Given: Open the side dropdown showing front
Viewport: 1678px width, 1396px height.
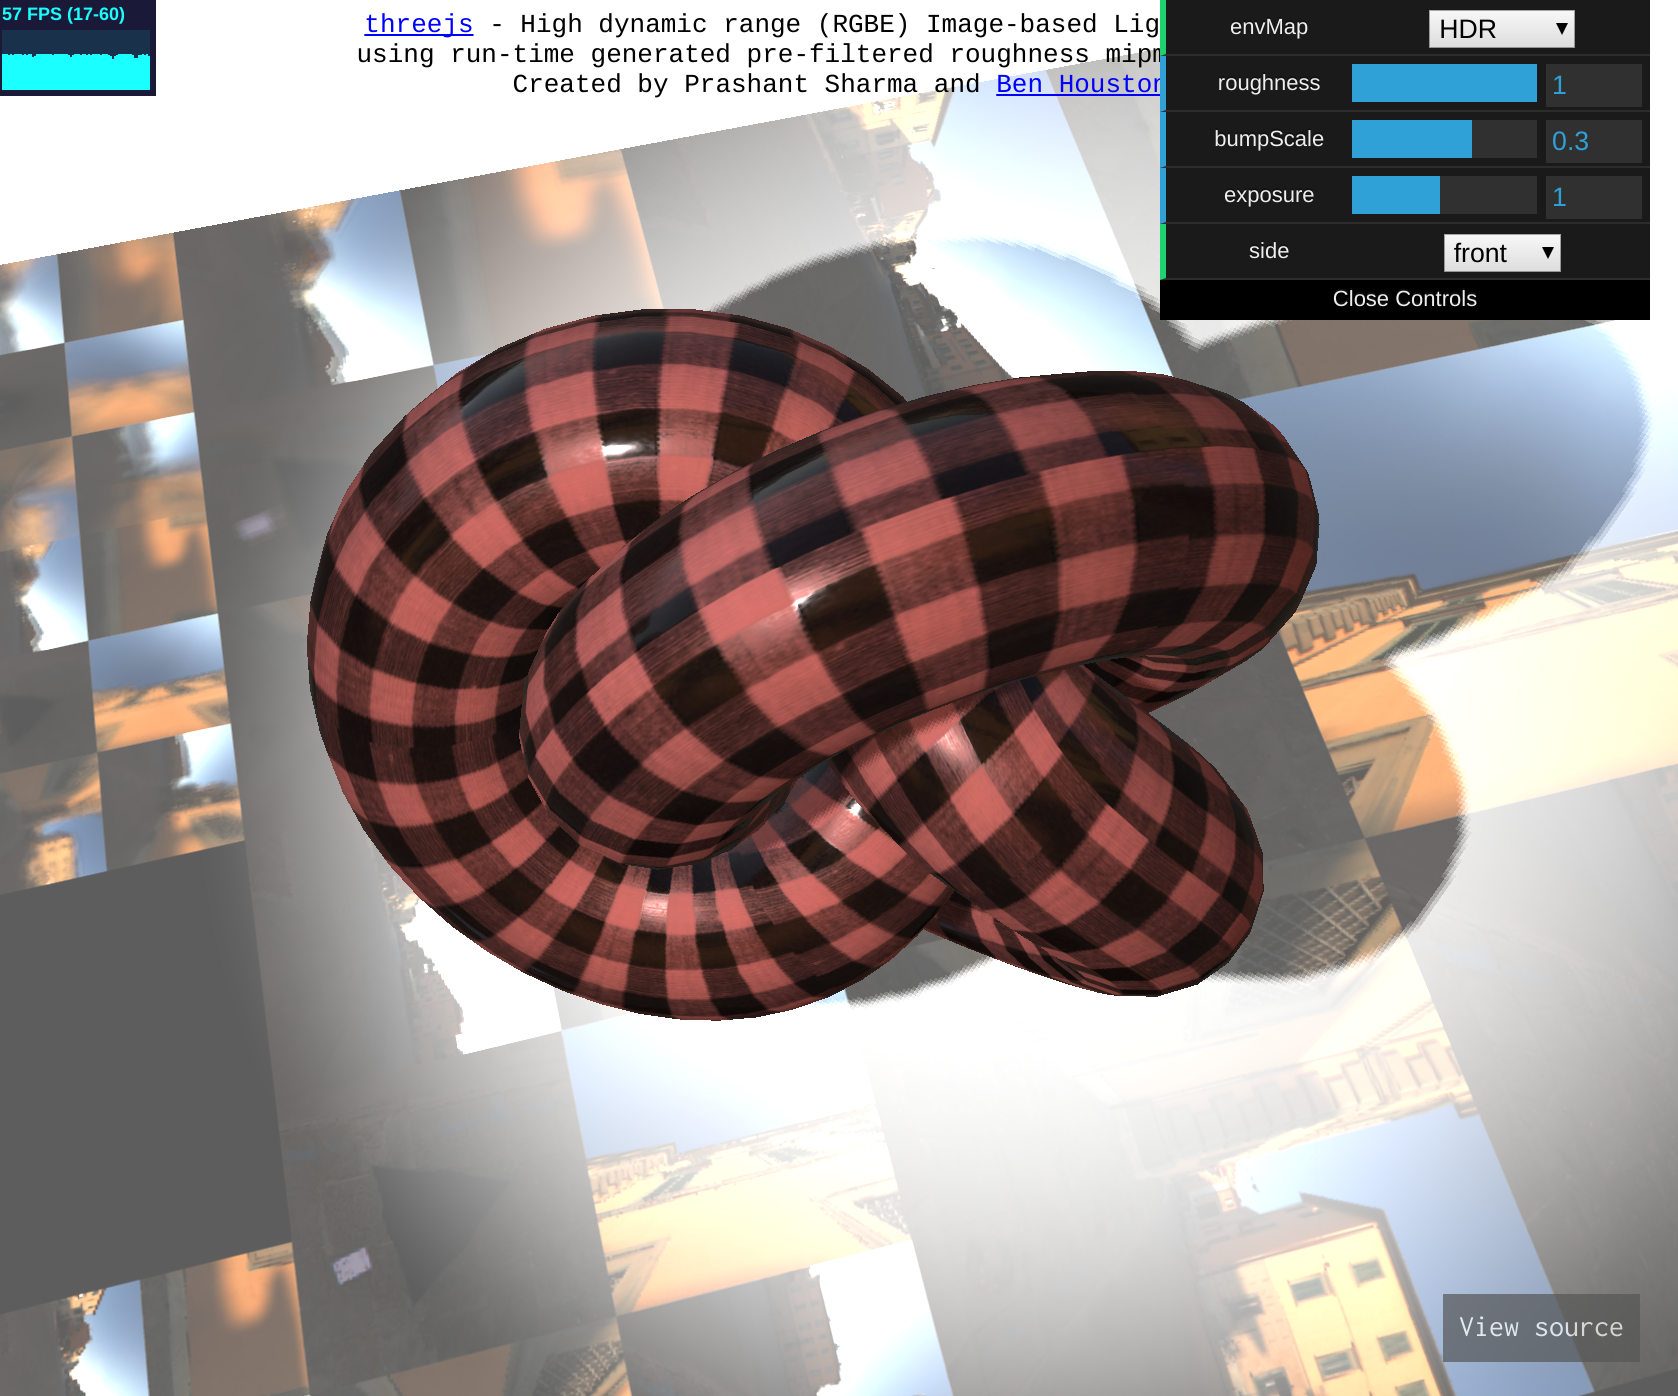Looking at the screenshot, I should 1500,253.
